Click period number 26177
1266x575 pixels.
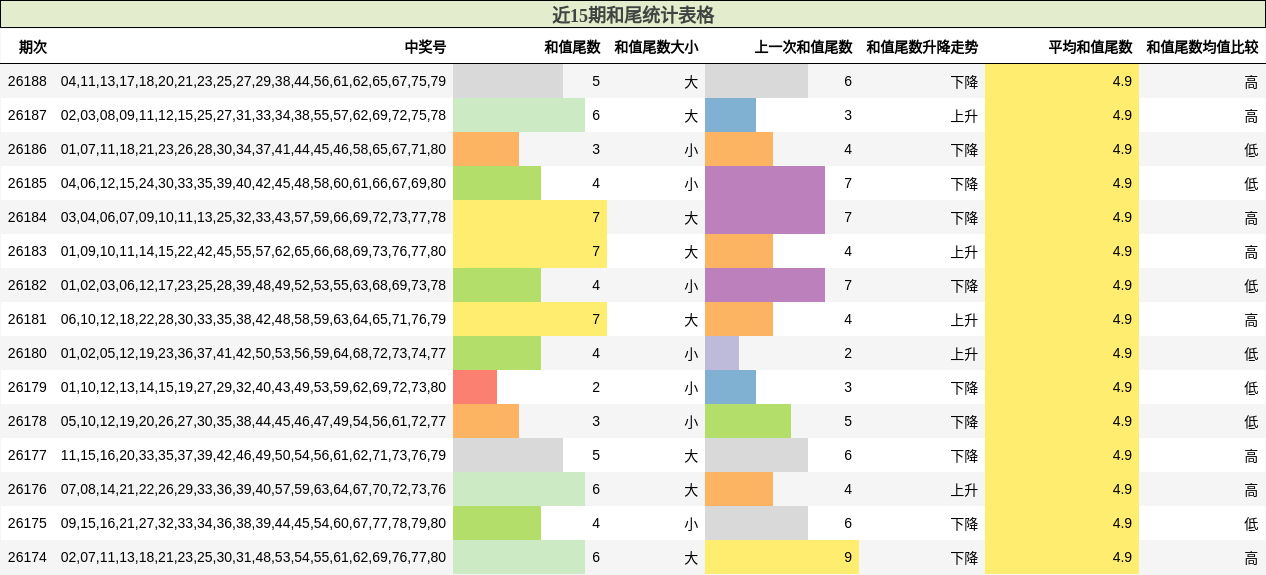27,455
